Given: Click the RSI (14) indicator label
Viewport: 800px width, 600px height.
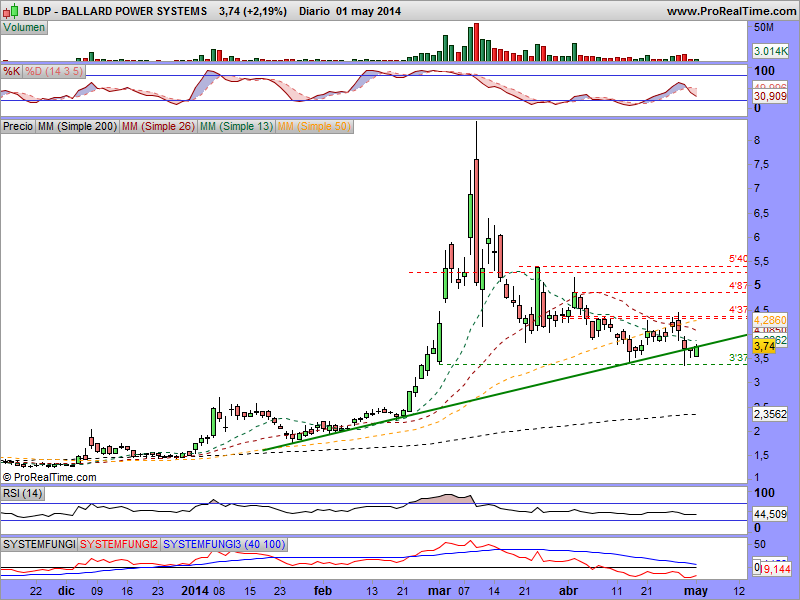Looking at the screenshot, I should (x=23, y=493).
